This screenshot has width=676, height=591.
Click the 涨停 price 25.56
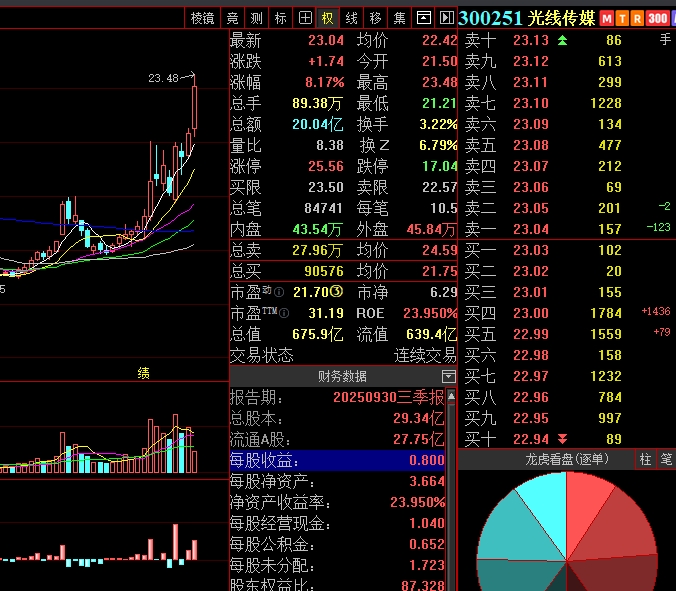point(326,166)
